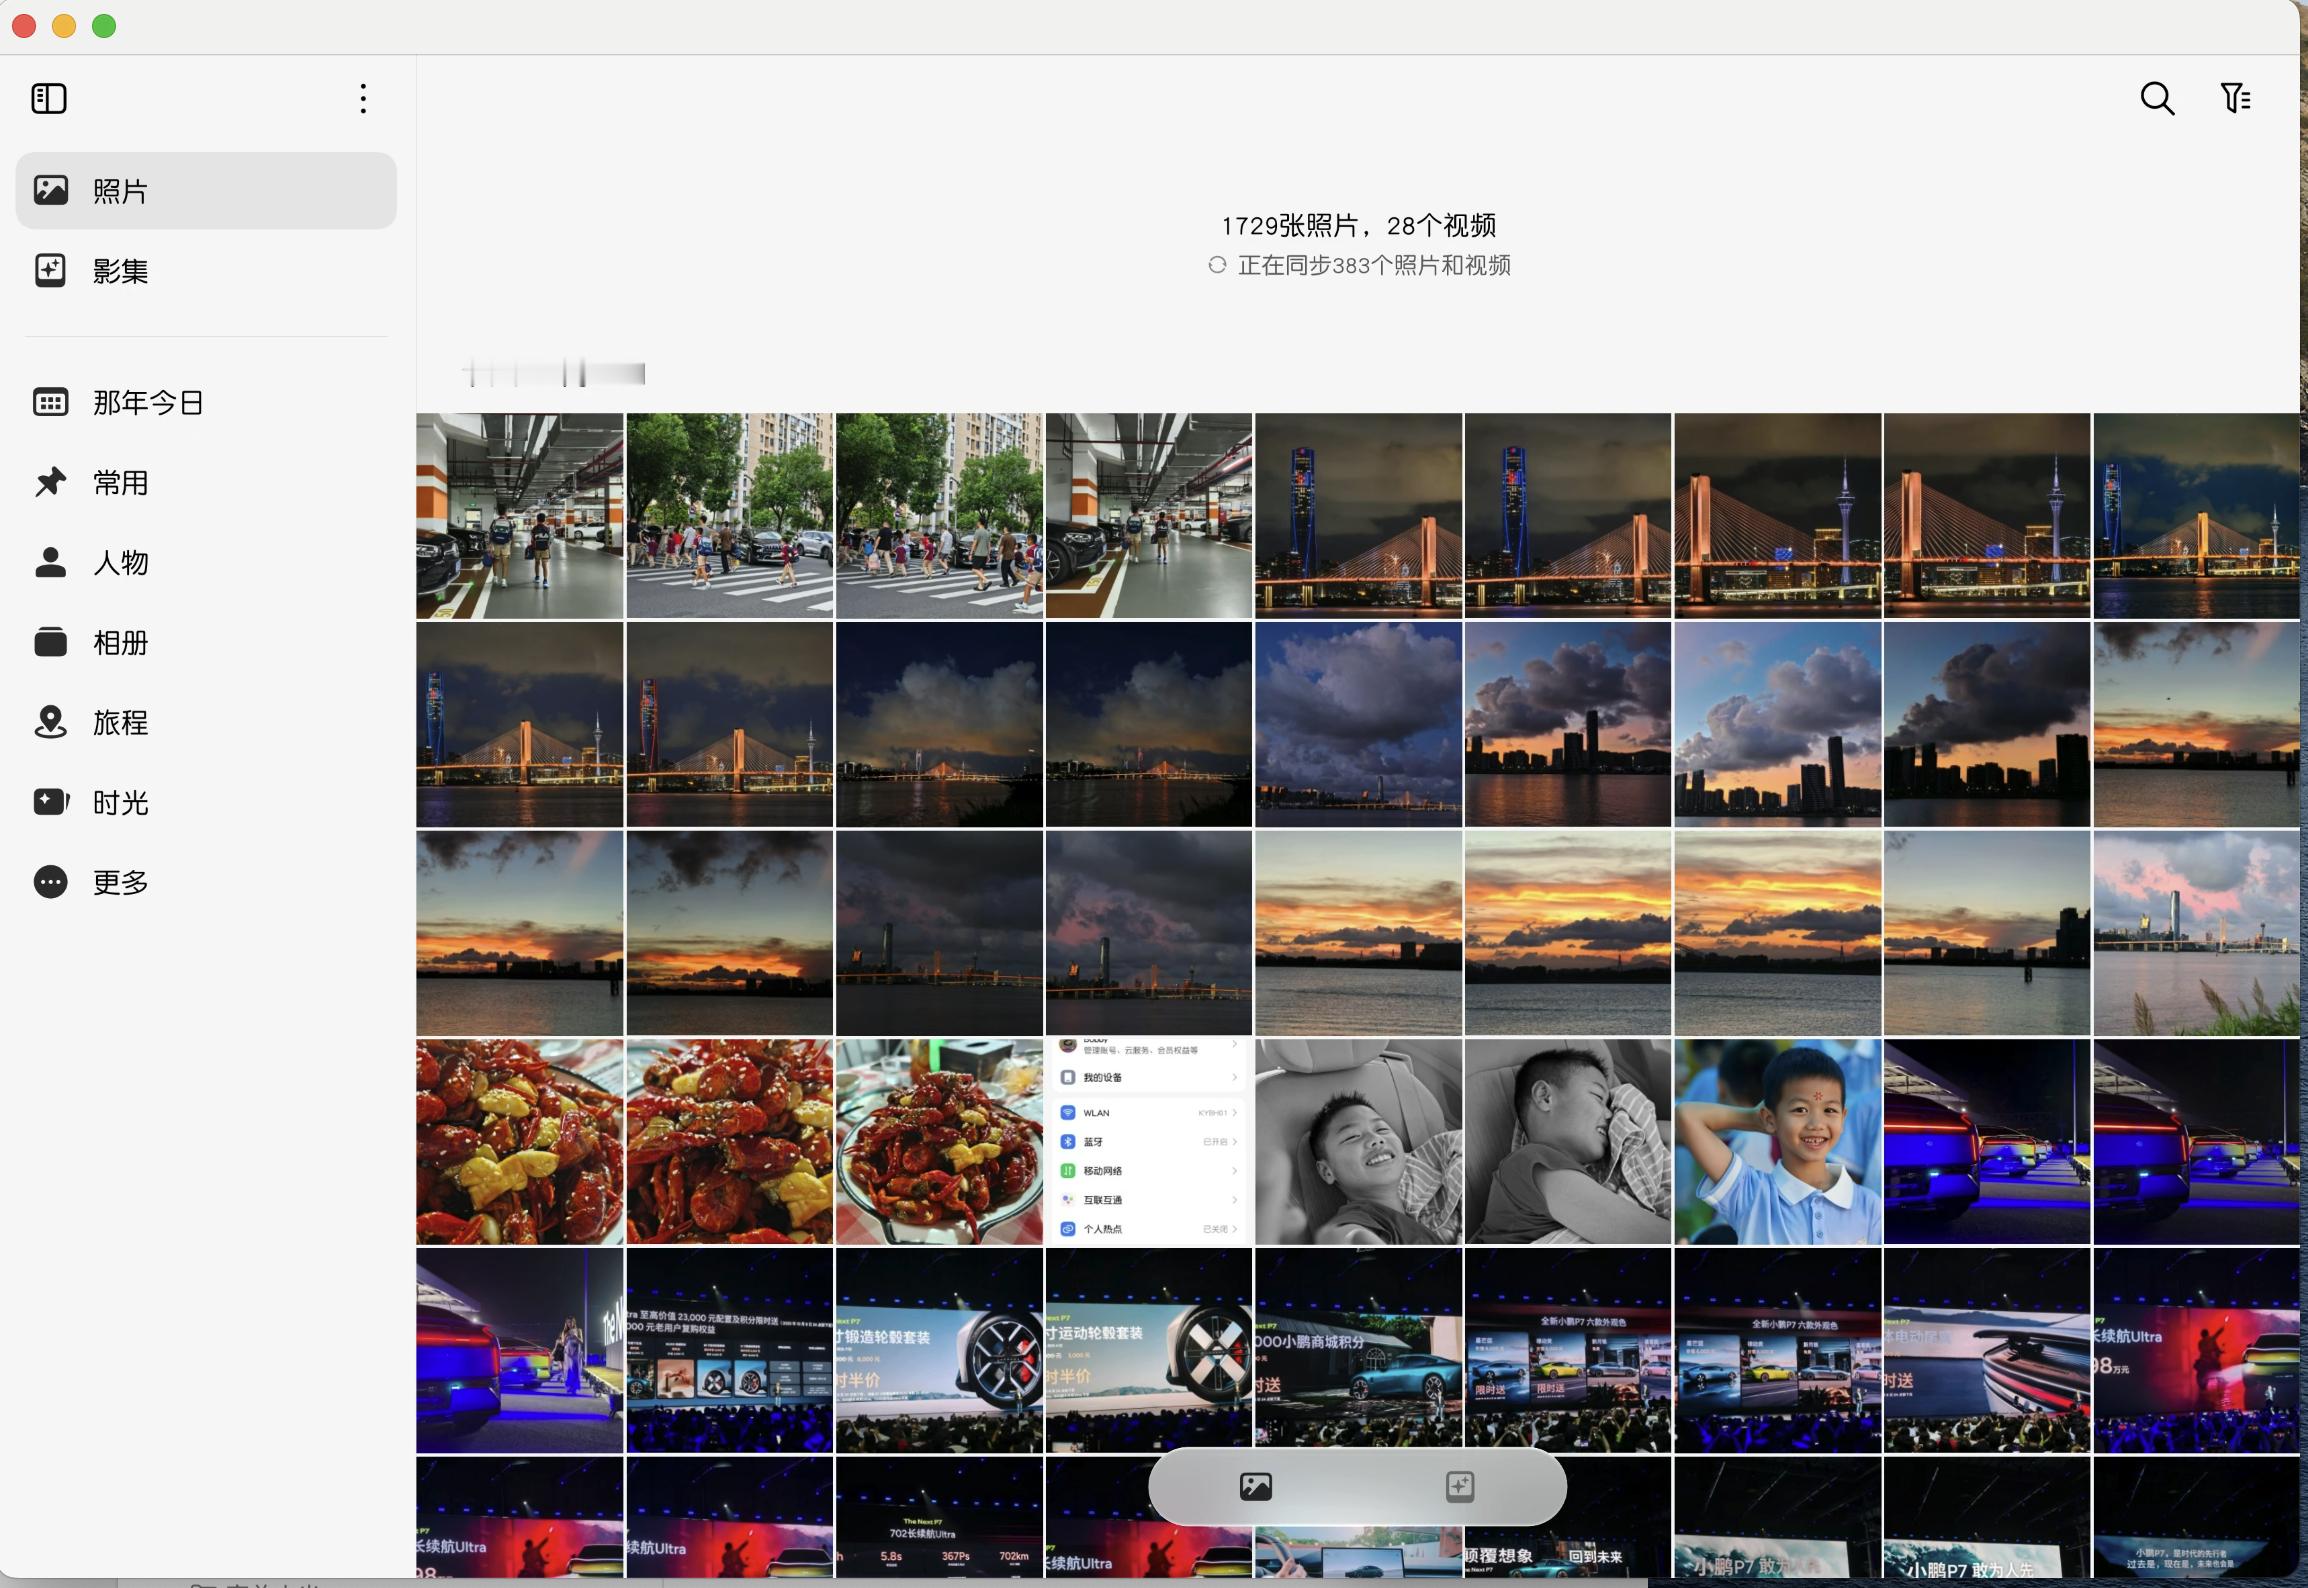The image size is (2308, 1588).
Task: Open 更多 sidebar entry
Action: click(x=206, y=882)
